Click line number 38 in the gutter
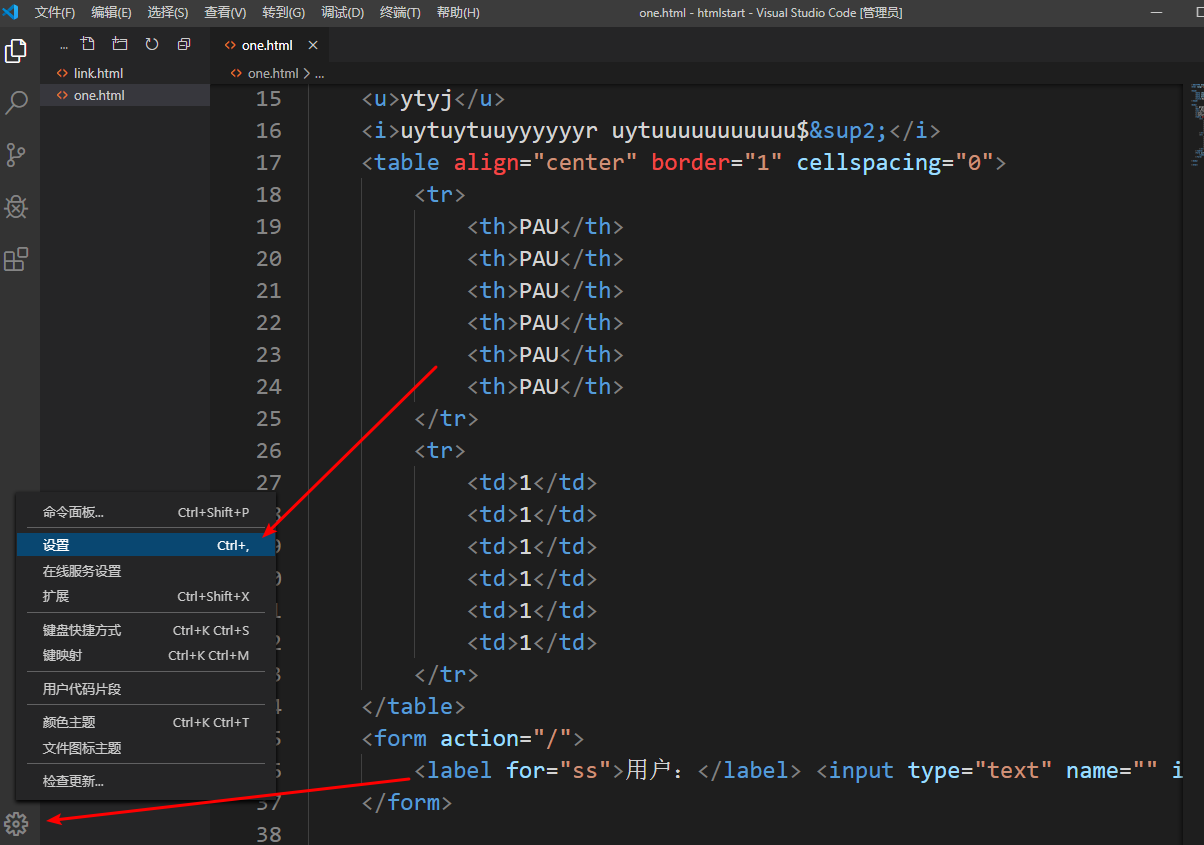 pos(269,834)
